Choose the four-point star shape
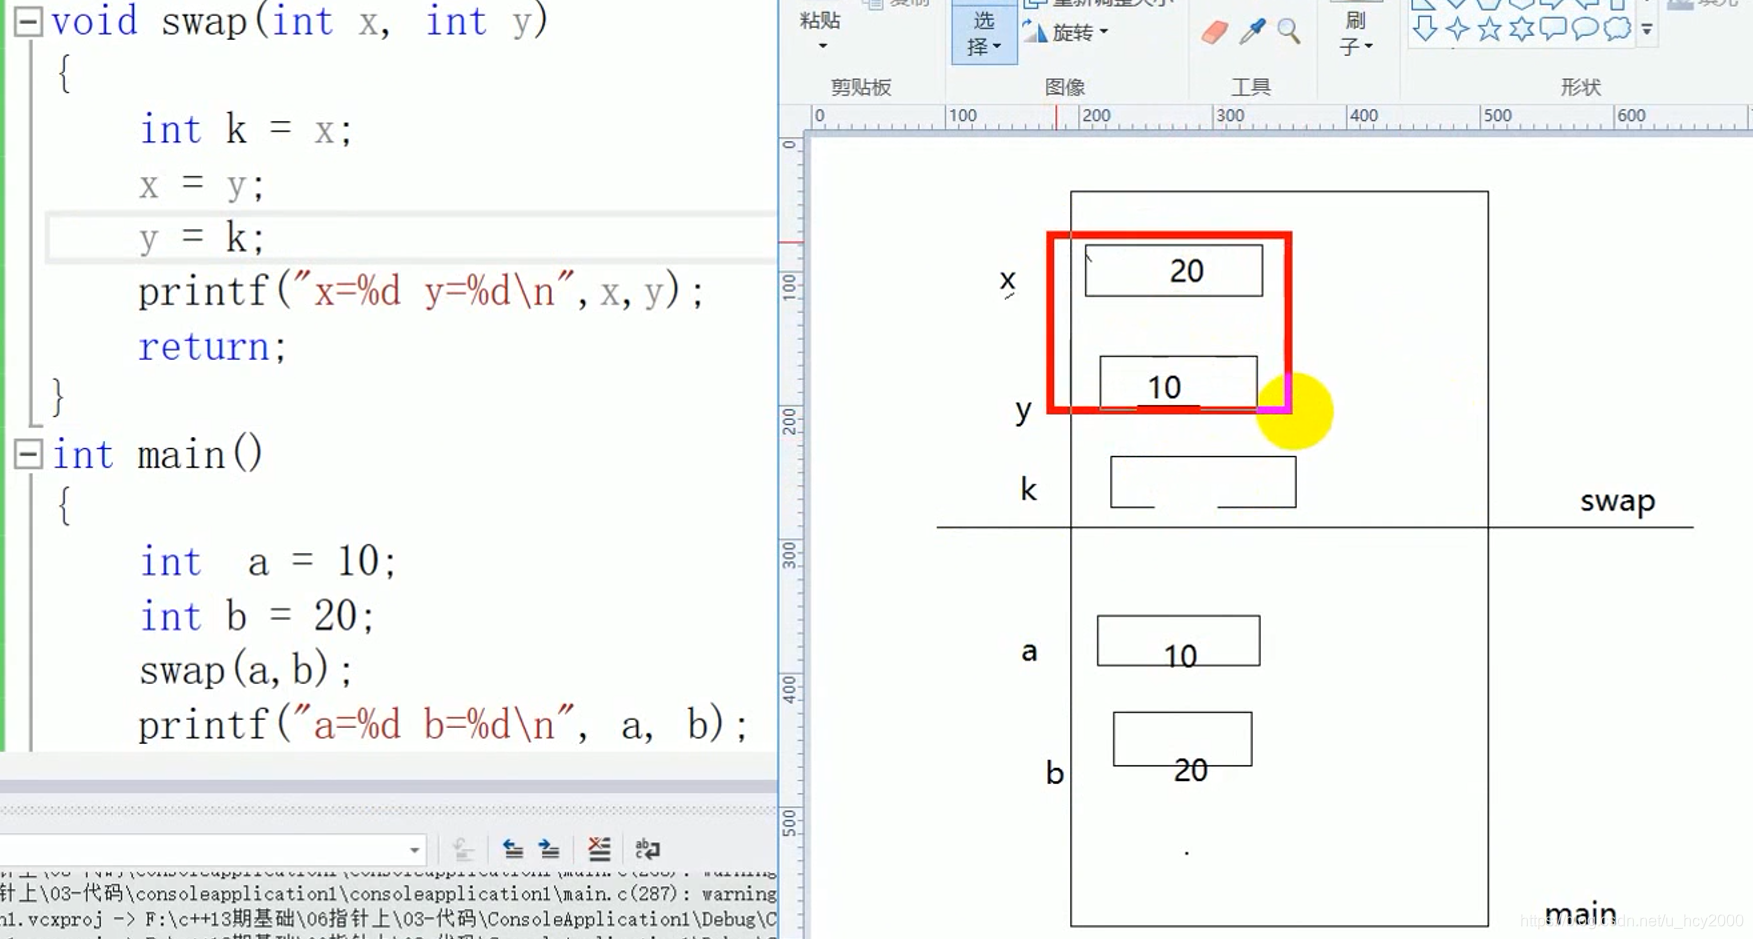This screenshot has height=939, width=1753. tap(1457, 29)
